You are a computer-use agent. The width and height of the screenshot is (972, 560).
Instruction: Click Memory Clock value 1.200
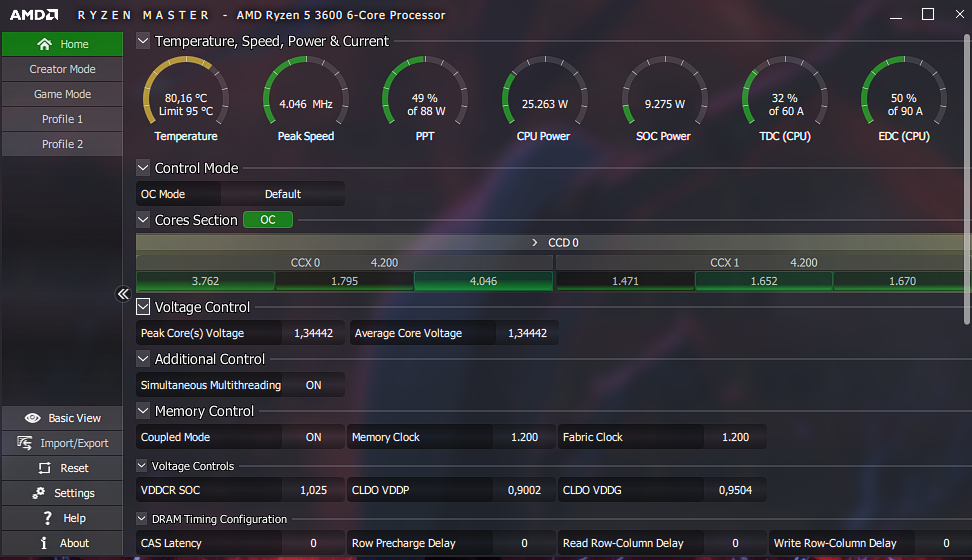coord(524,437)
